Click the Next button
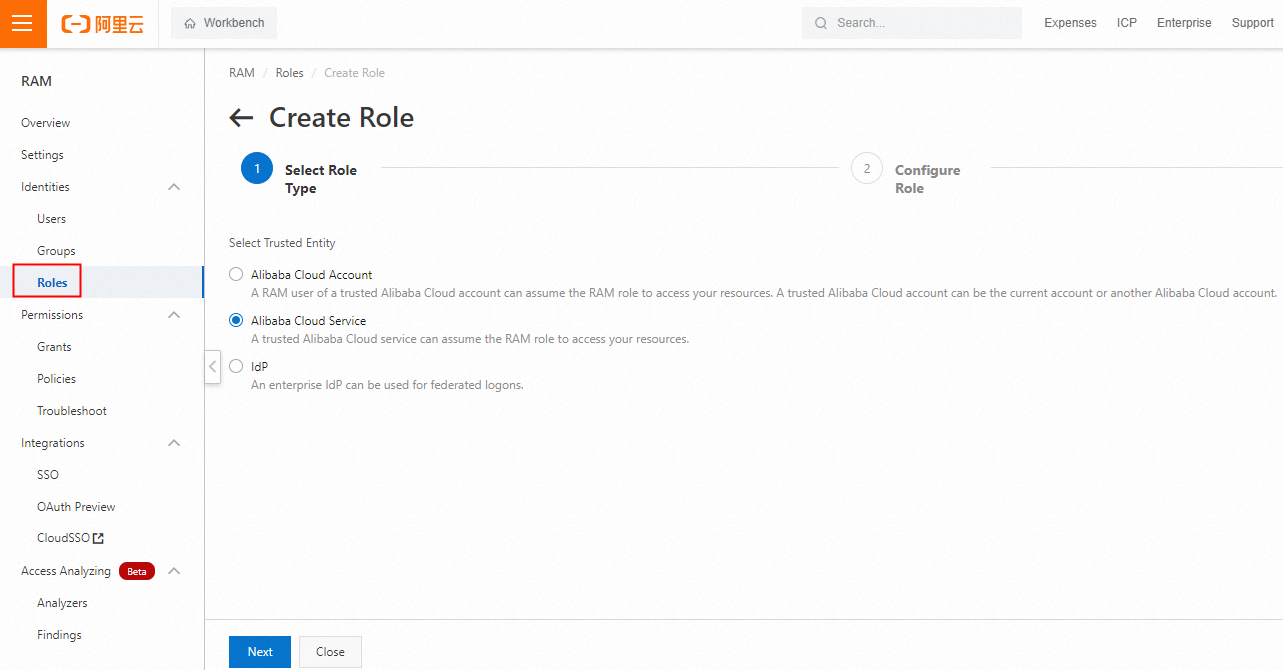 259,652
